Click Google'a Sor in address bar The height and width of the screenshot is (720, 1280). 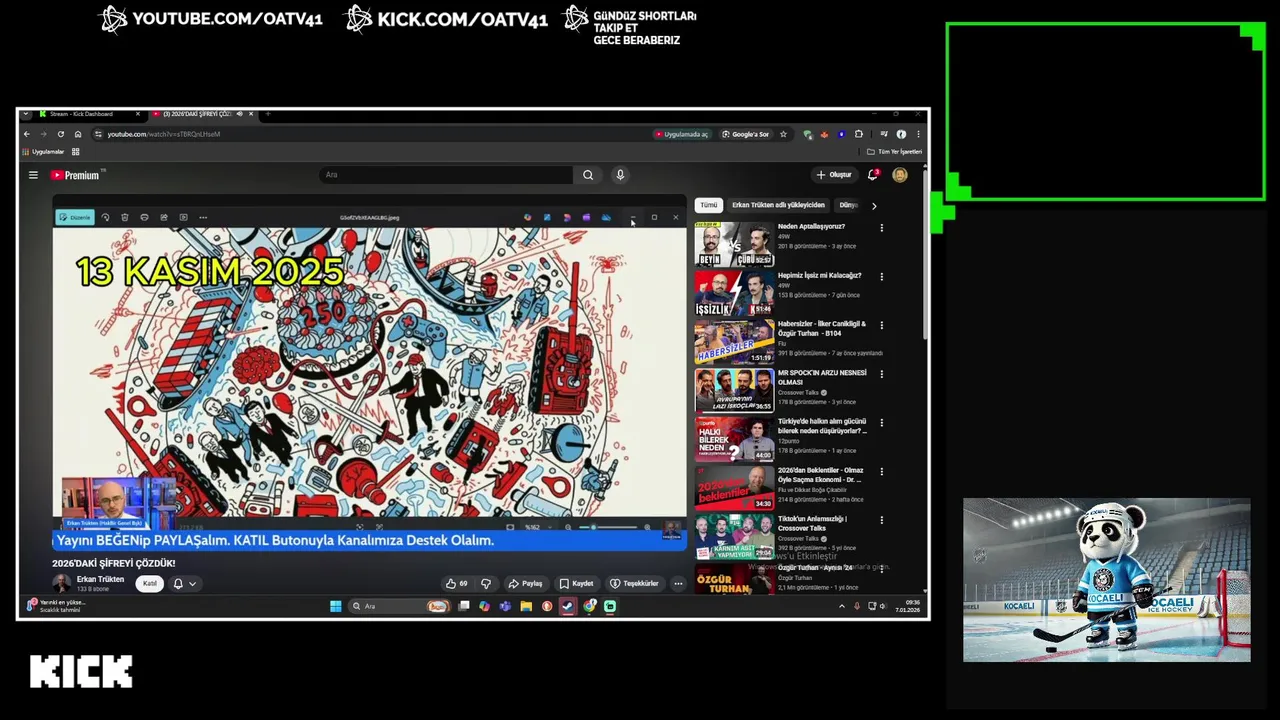746,134
